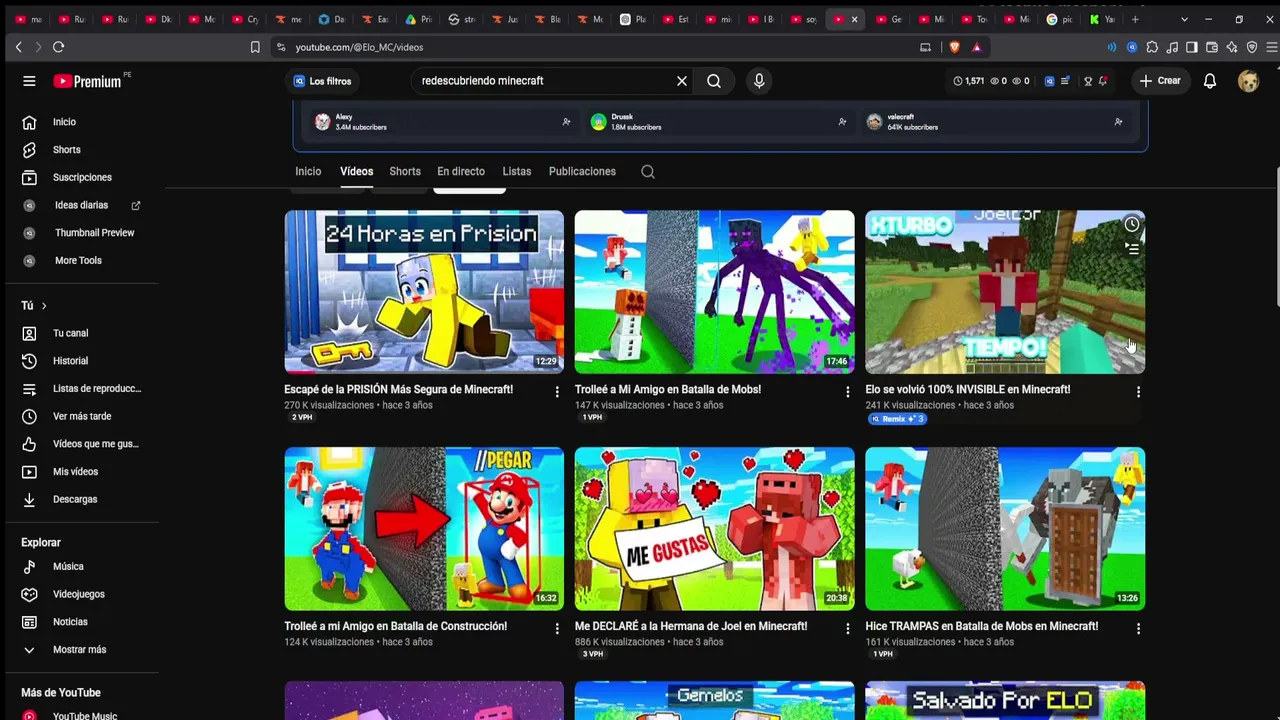Open options for 'Me DECLARÉ a la Hermana de Joel'
Viewport: 1280px width, 720px height.
pos(848,629)
